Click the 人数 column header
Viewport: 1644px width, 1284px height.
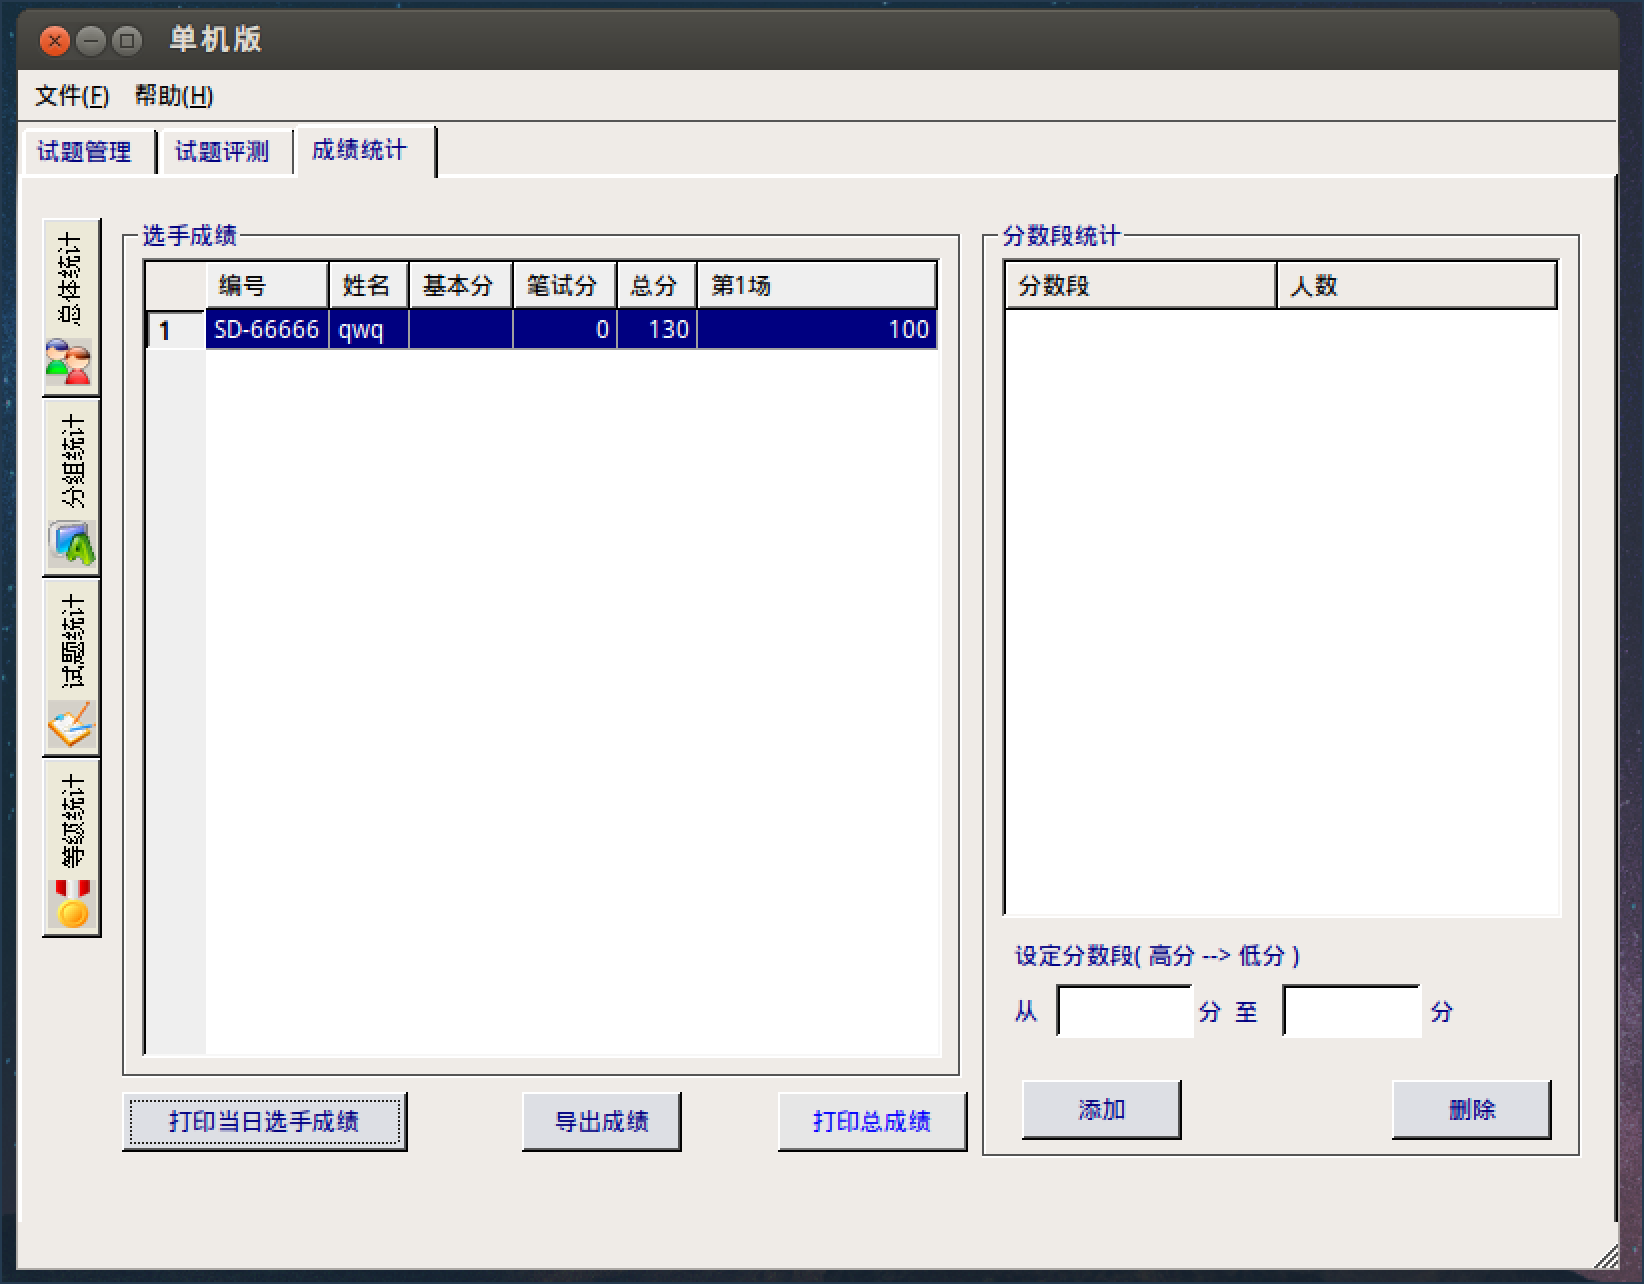pyautogui.click(x=1415, y=286)
